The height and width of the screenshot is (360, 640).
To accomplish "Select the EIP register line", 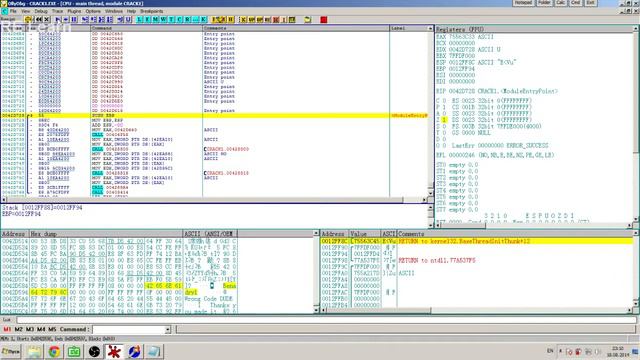I will 497,91.
